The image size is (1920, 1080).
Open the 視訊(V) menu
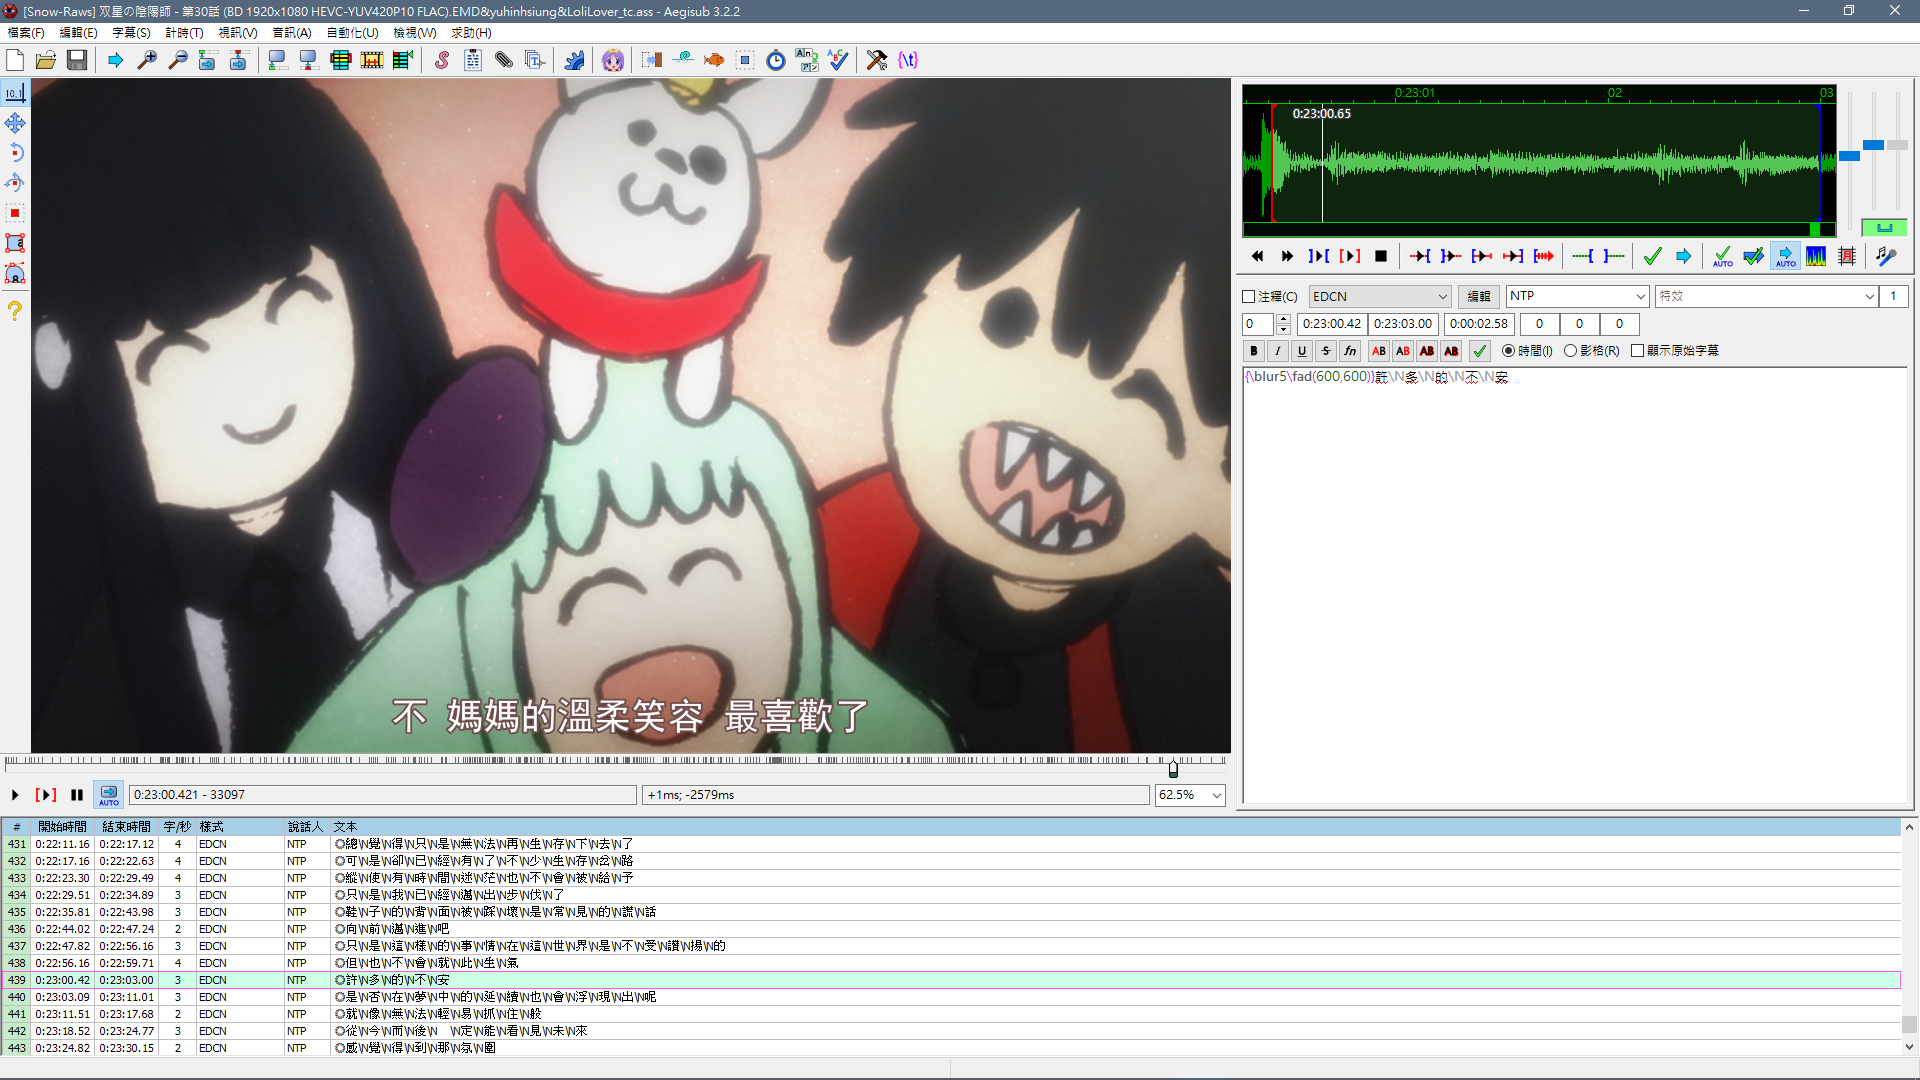(238, 33)
